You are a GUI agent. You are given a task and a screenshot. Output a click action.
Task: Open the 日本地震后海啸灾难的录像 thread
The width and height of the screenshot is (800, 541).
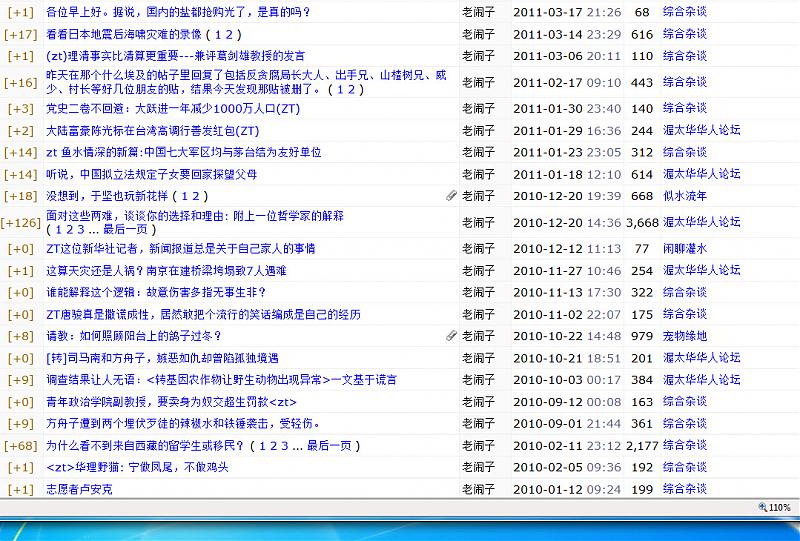point(130,34)
